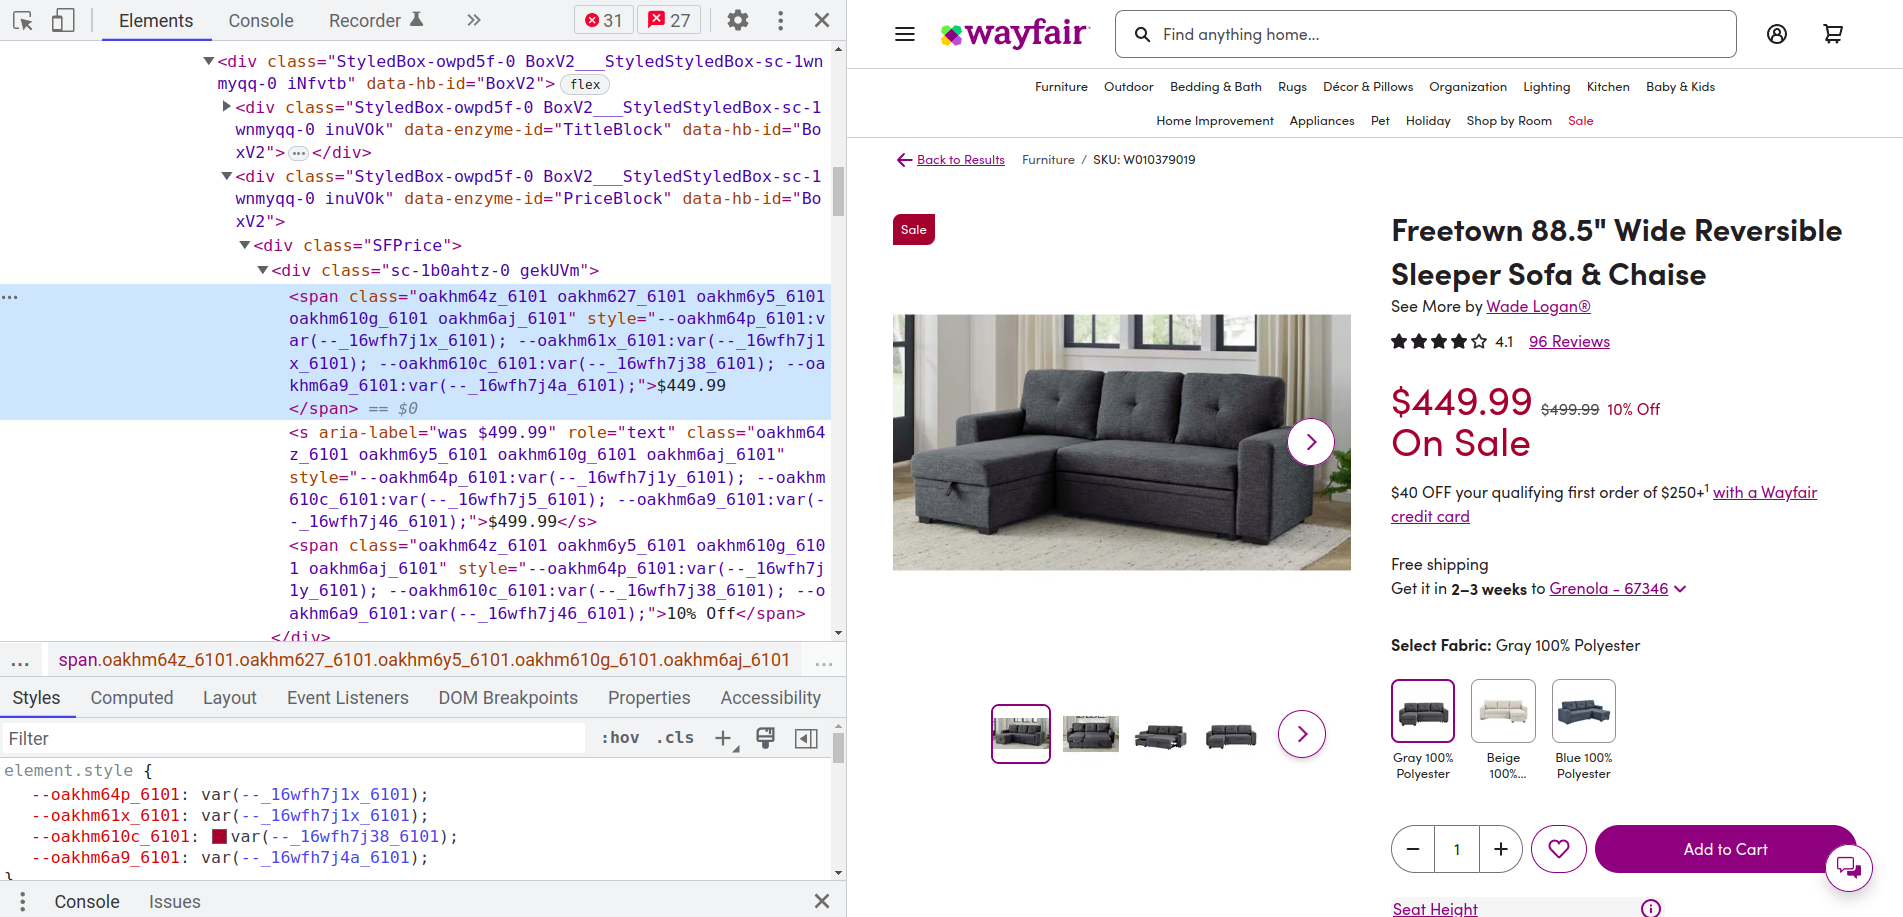Expand the TitleBlock div node
Screen dimensions: 1903x917
[227, 106]
